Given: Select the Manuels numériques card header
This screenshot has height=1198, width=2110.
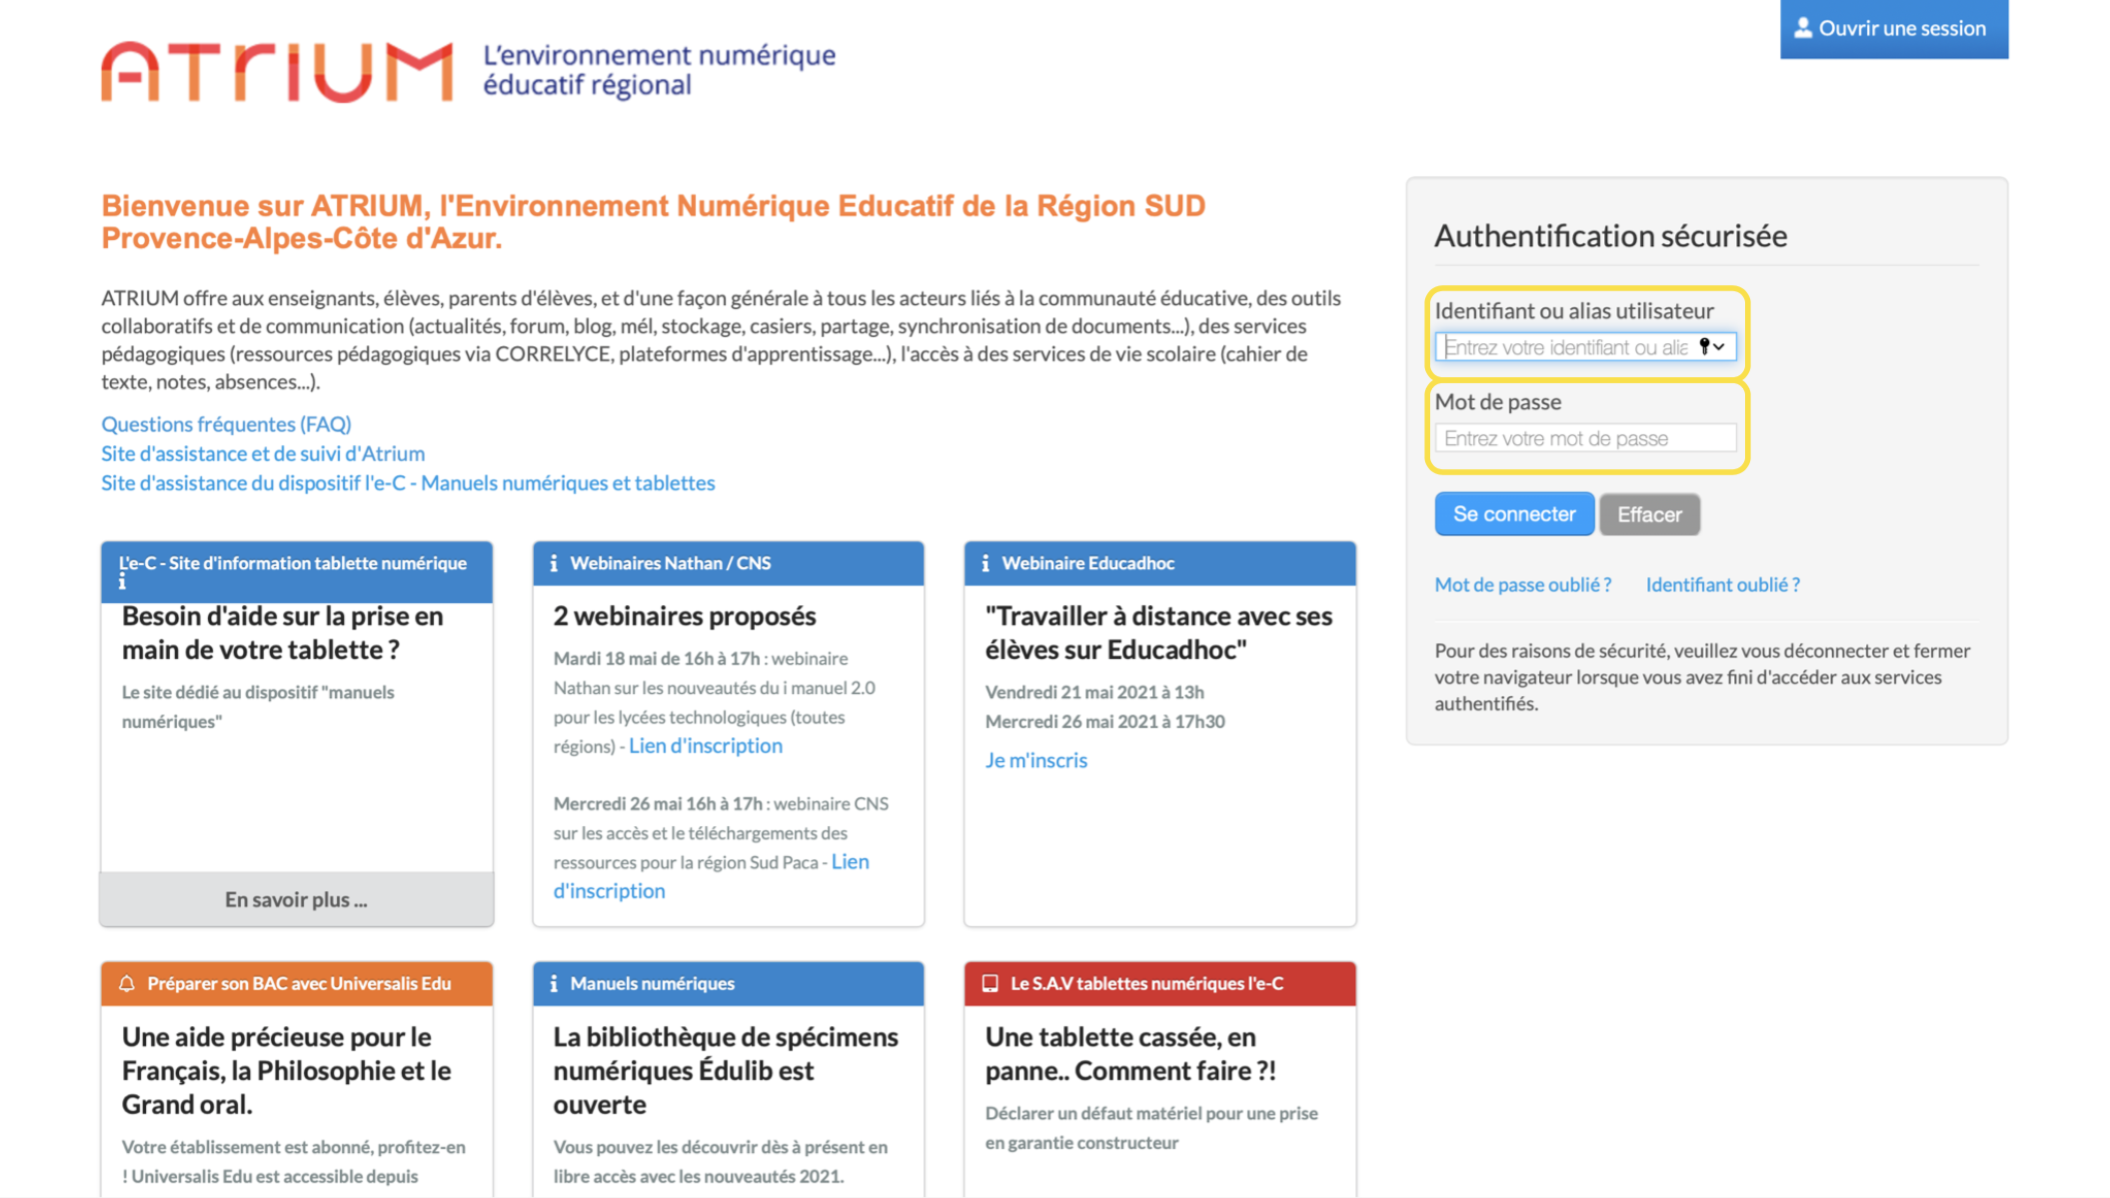Looking at the screenshot, I should [728, 983].
